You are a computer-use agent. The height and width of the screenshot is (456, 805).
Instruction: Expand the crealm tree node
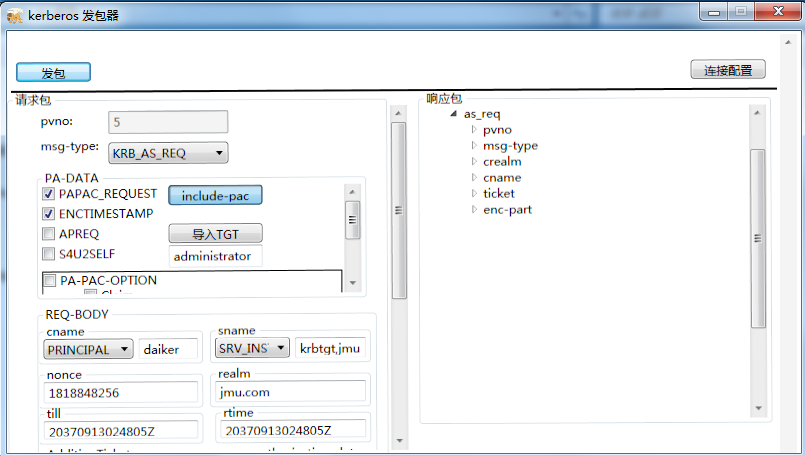[x=474, y=161]
